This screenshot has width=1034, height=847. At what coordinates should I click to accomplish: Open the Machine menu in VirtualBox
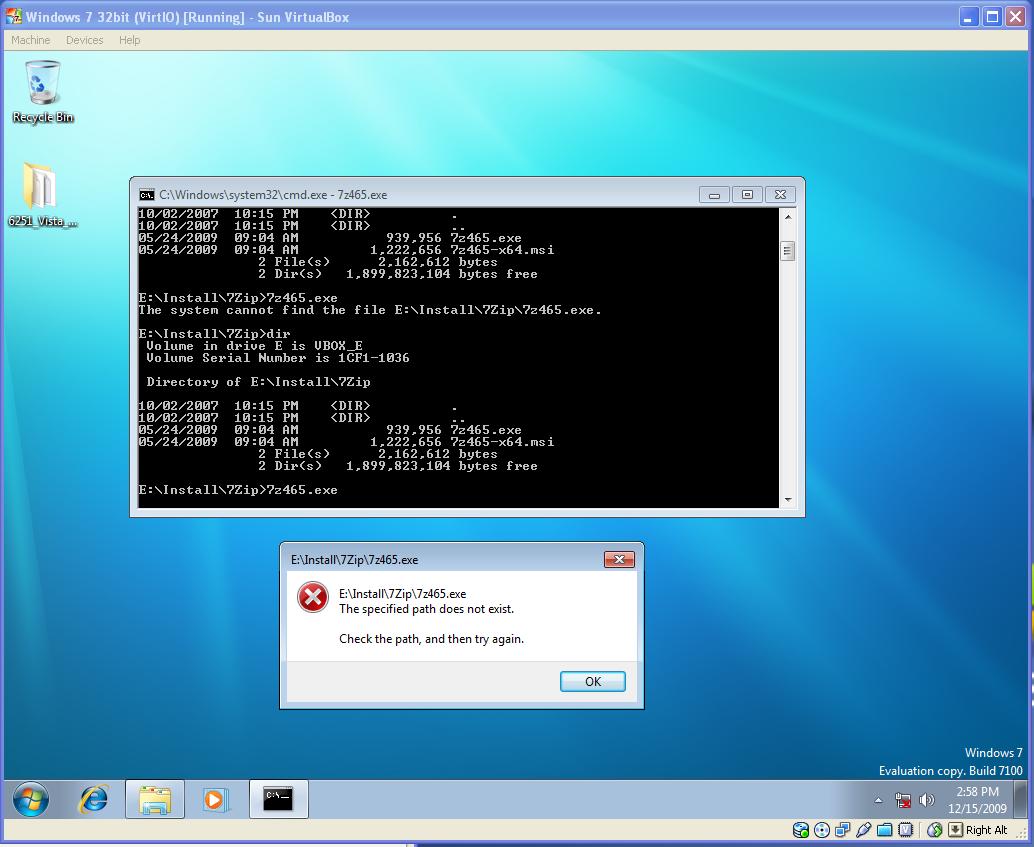(x=30, y=40)
